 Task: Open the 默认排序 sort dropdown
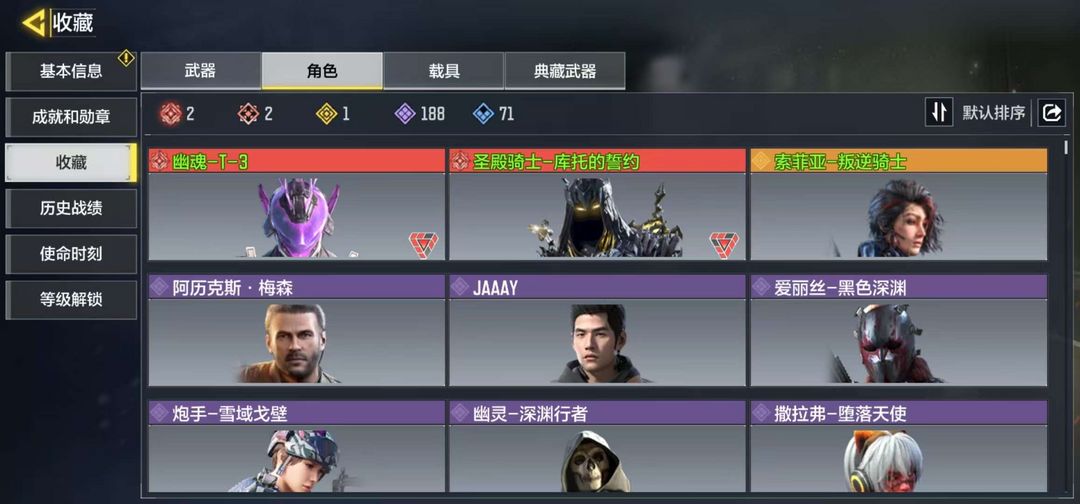994,113
